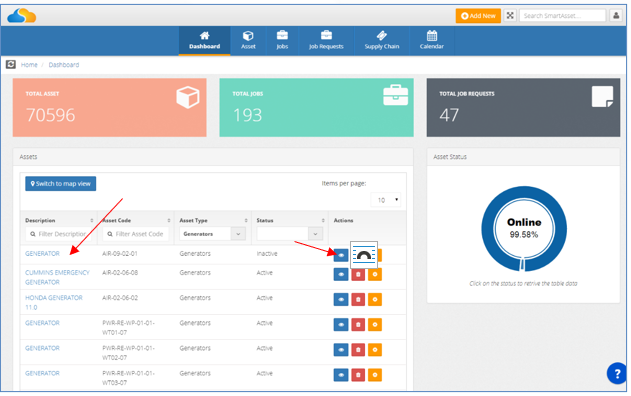631x396 pixels.
Task: View asset PWR-RE-WP-01-01-WT02-07
Action: [x=341, y=350]
